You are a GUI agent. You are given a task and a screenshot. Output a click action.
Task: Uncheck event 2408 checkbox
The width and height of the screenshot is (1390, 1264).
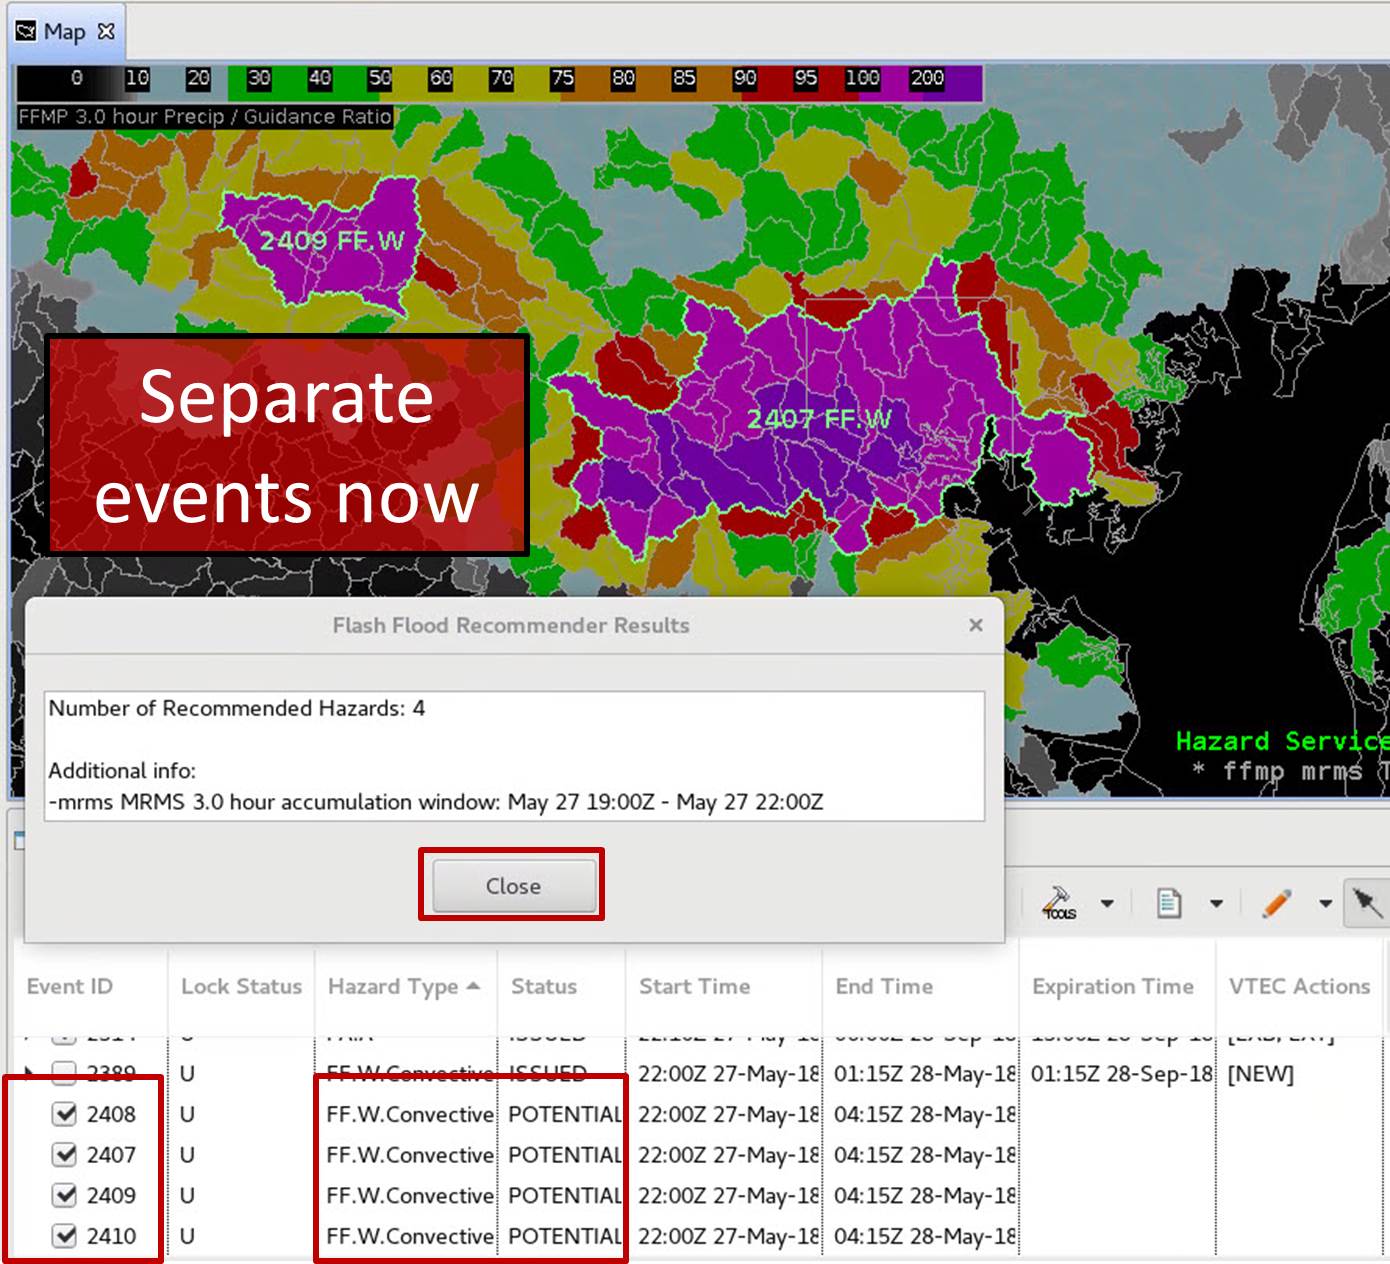tap(65, 1114)
